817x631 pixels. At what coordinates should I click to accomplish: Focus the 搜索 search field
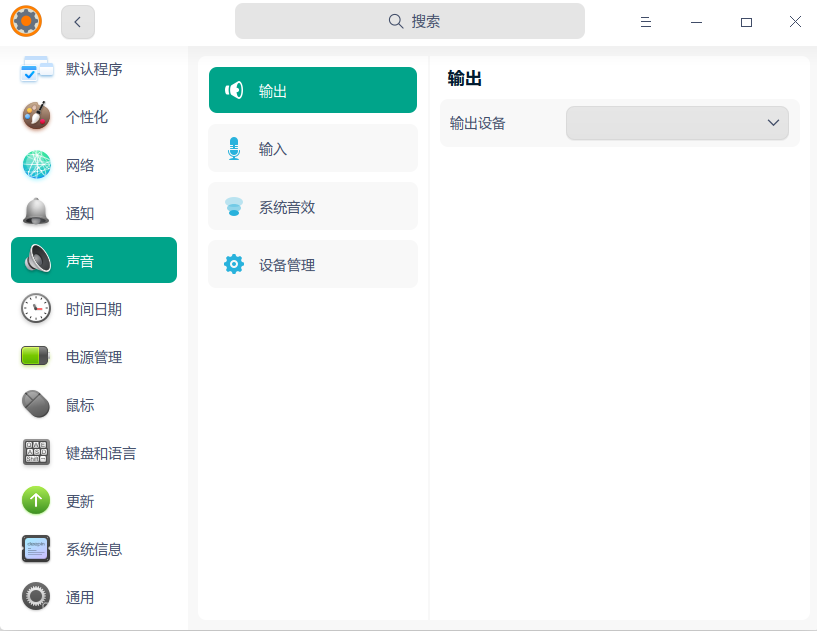(410, 21)
